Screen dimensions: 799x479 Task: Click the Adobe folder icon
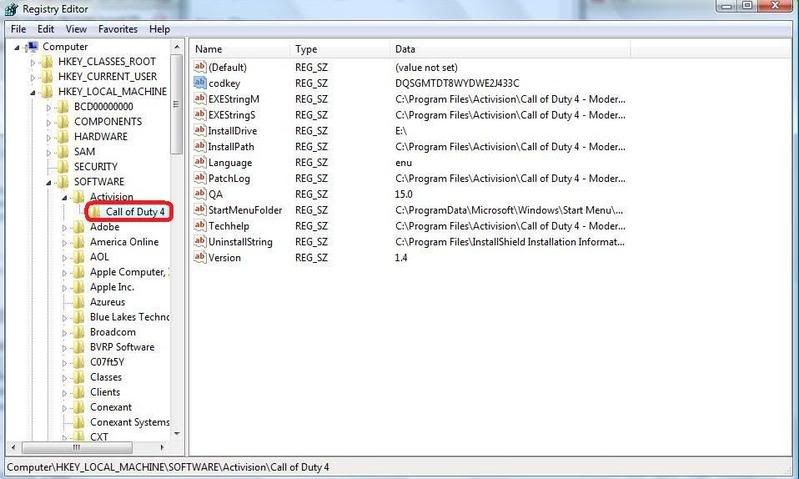tap(78, 227)
